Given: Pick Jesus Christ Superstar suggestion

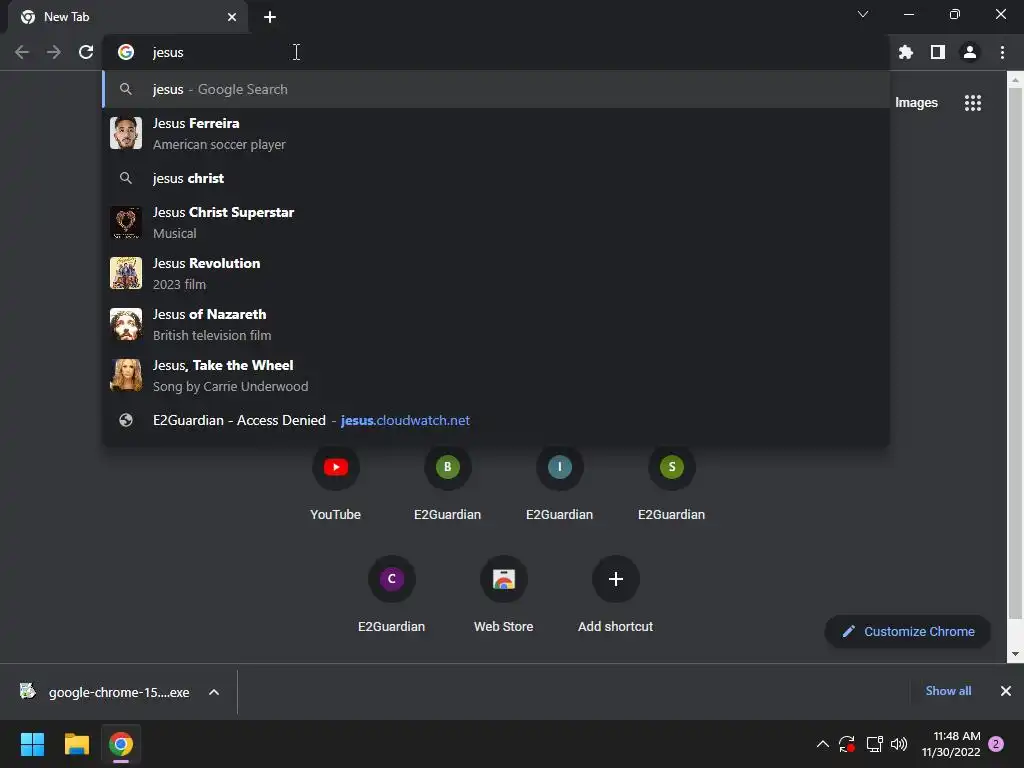Looking at the screenshot, I should [496, 223].
